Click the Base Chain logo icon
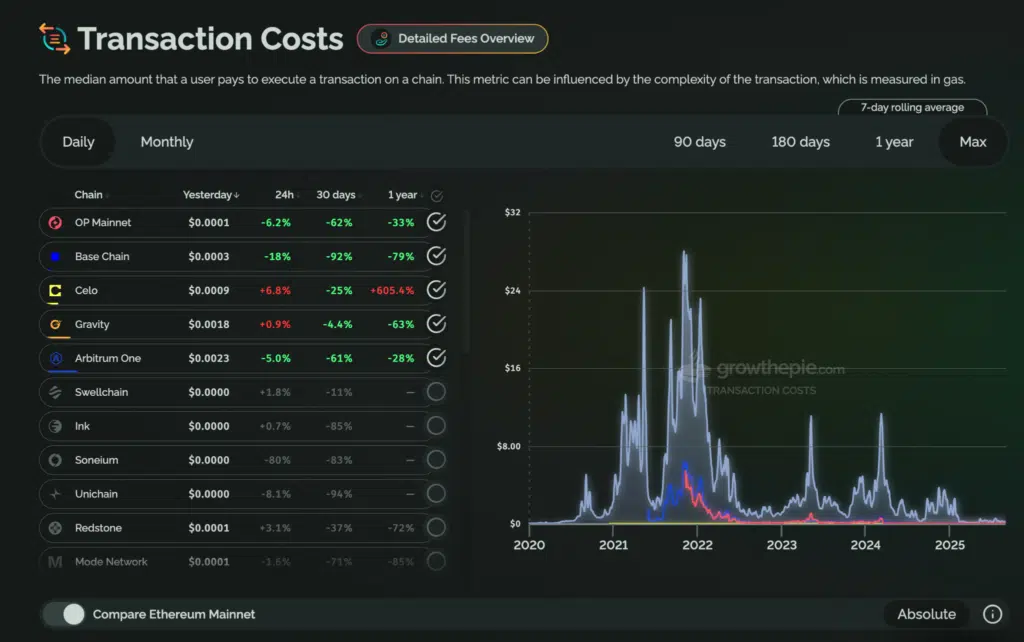Image resolution: width=1024 pixels, height=642 pixels. click(x=55, y=256)
